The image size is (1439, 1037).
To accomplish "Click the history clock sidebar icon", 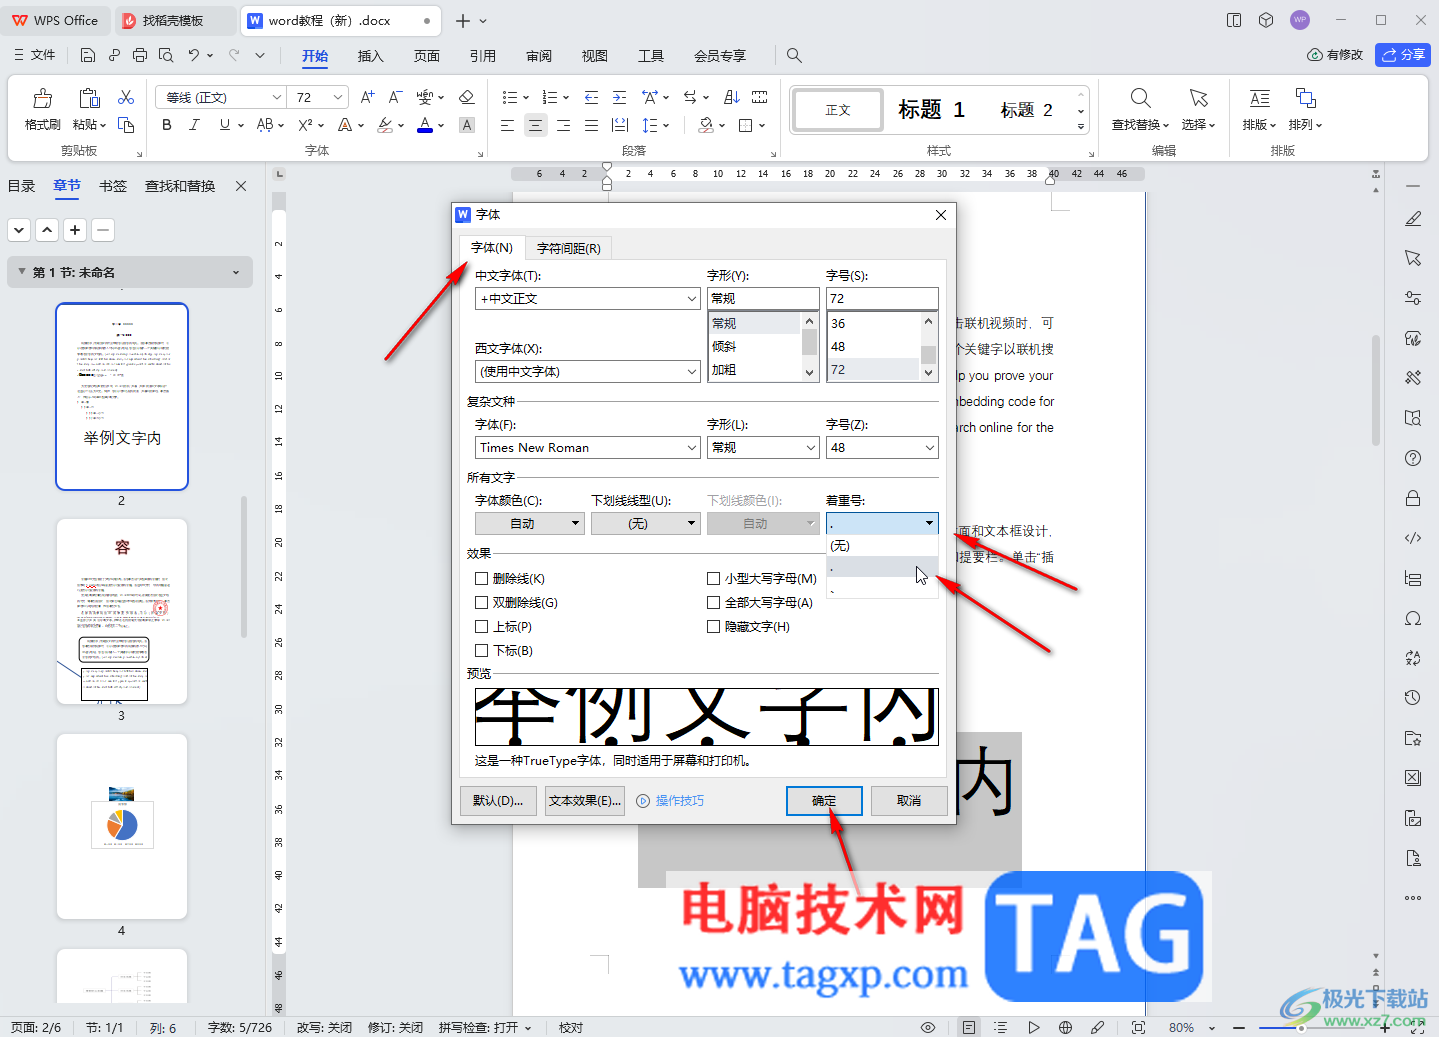I will click(x=1413, y=698).
